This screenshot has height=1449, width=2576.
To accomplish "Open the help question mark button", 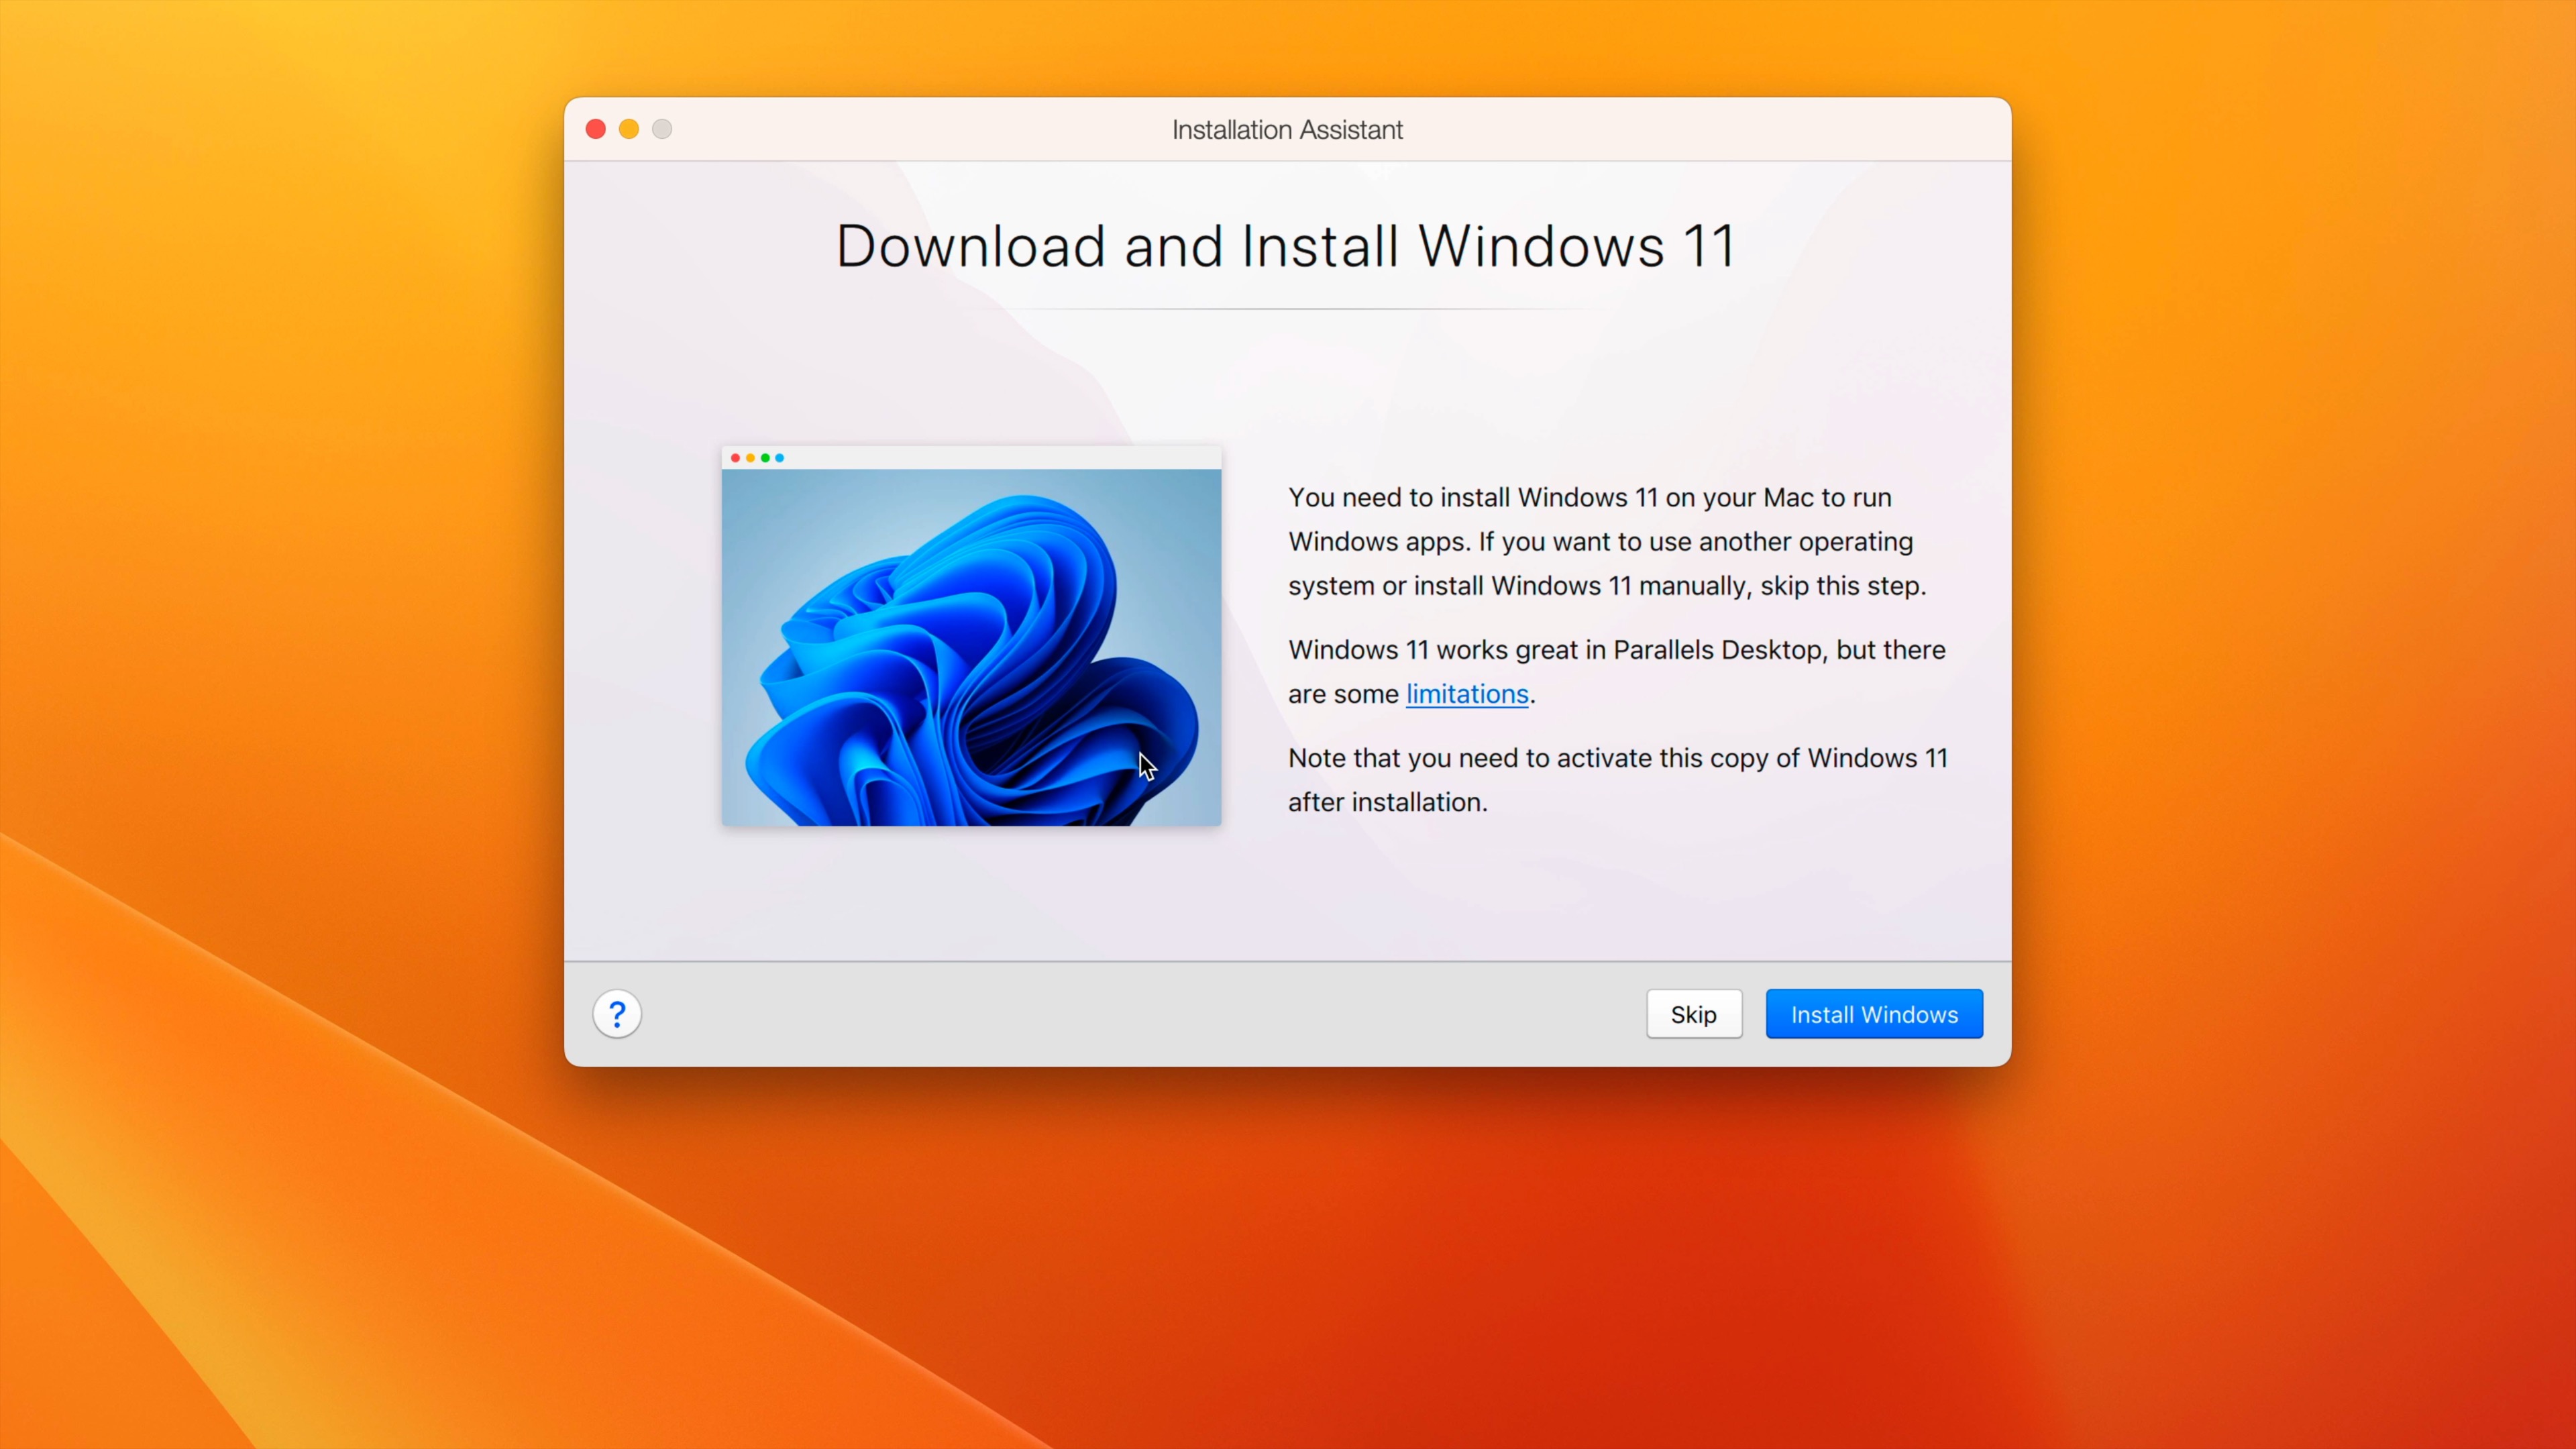I will 617,1014.
